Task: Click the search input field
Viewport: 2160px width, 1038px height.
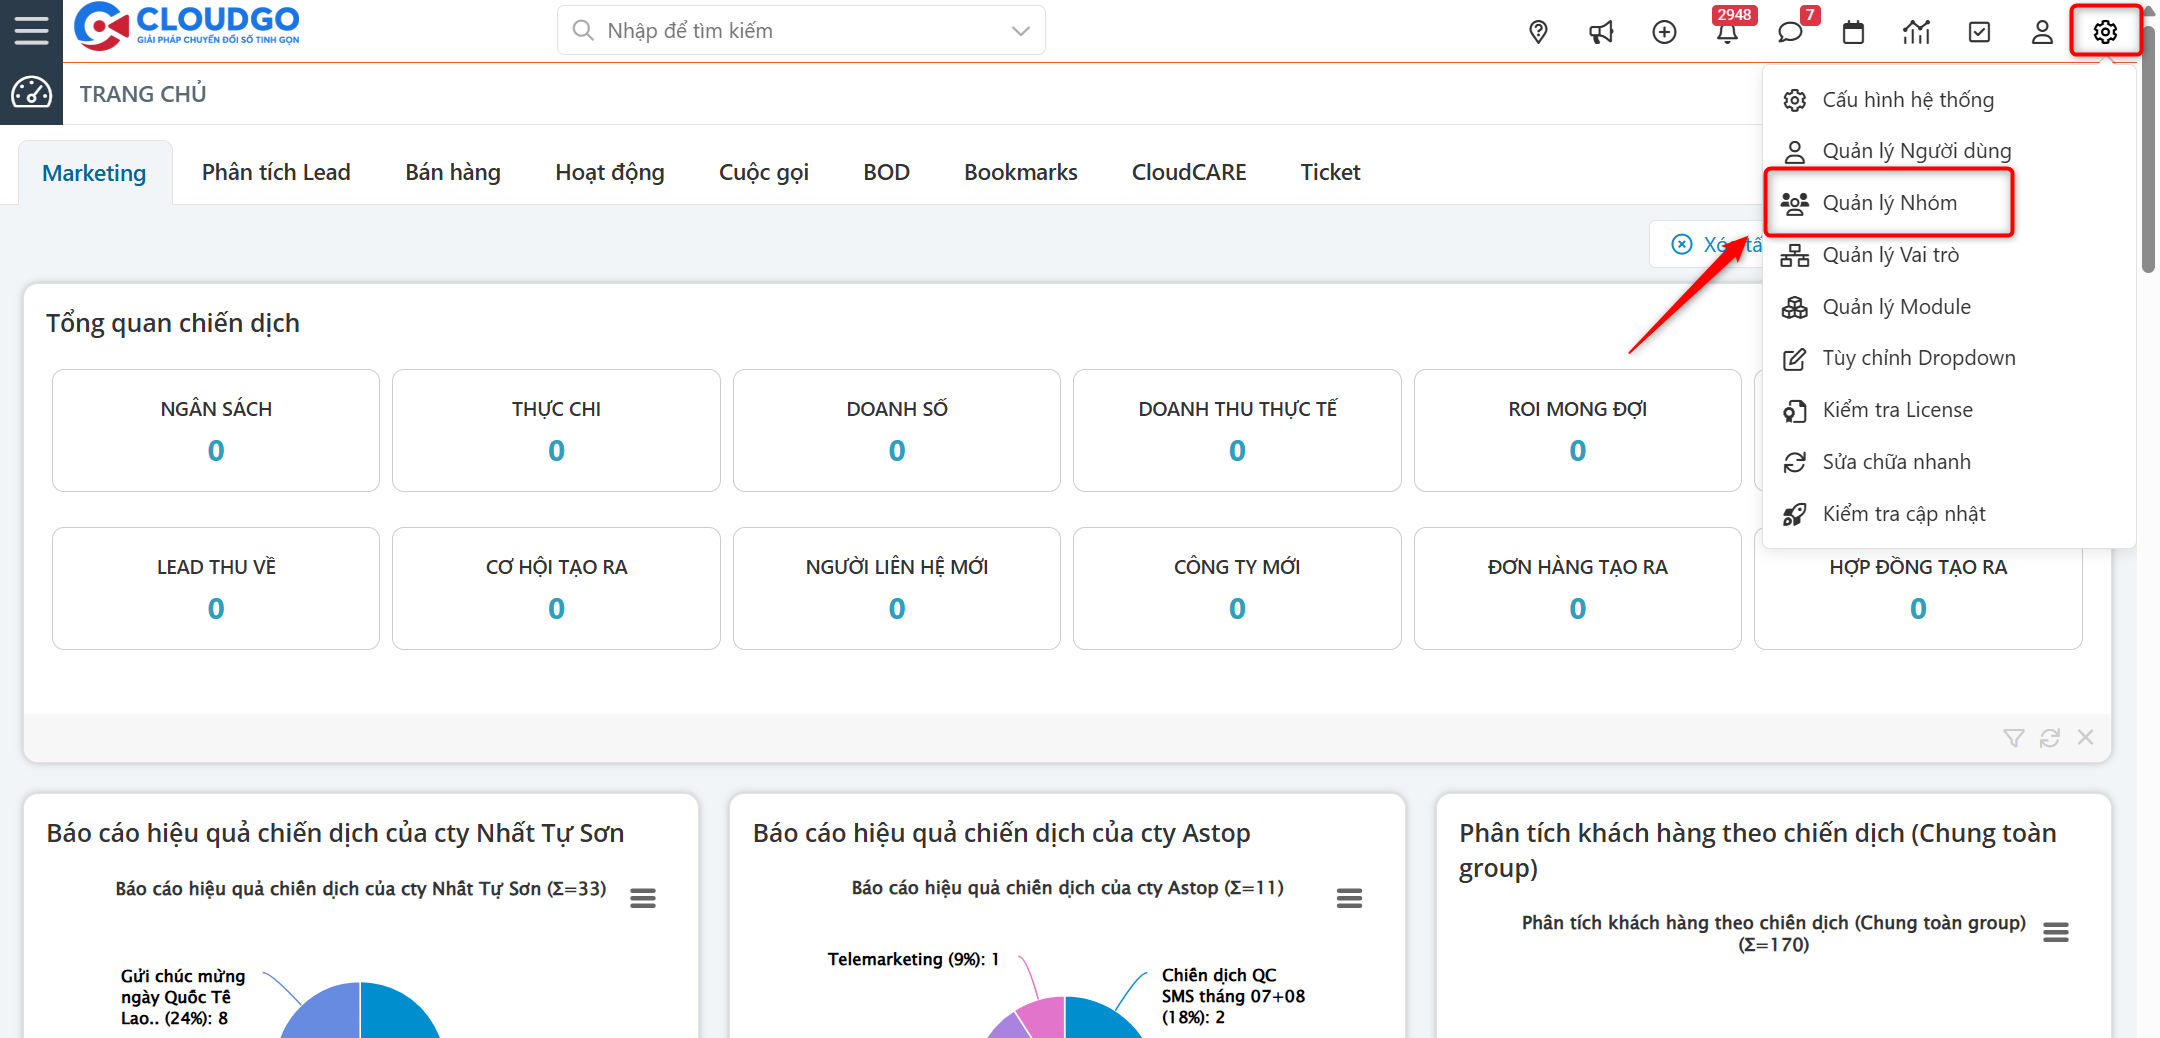Action: [790, 31]
